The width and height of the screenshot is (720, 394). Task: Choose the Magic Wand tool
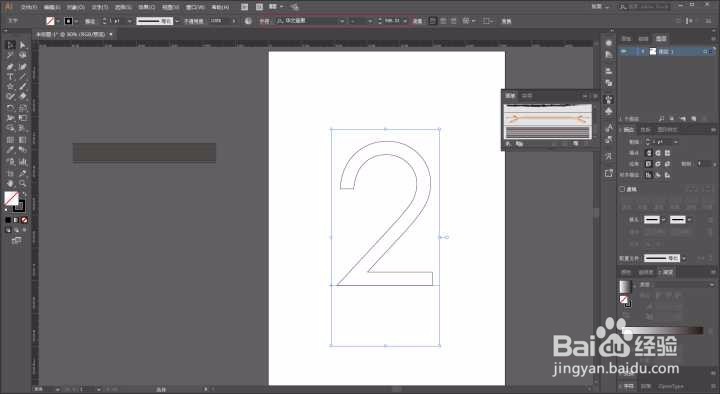pos(10,55)
